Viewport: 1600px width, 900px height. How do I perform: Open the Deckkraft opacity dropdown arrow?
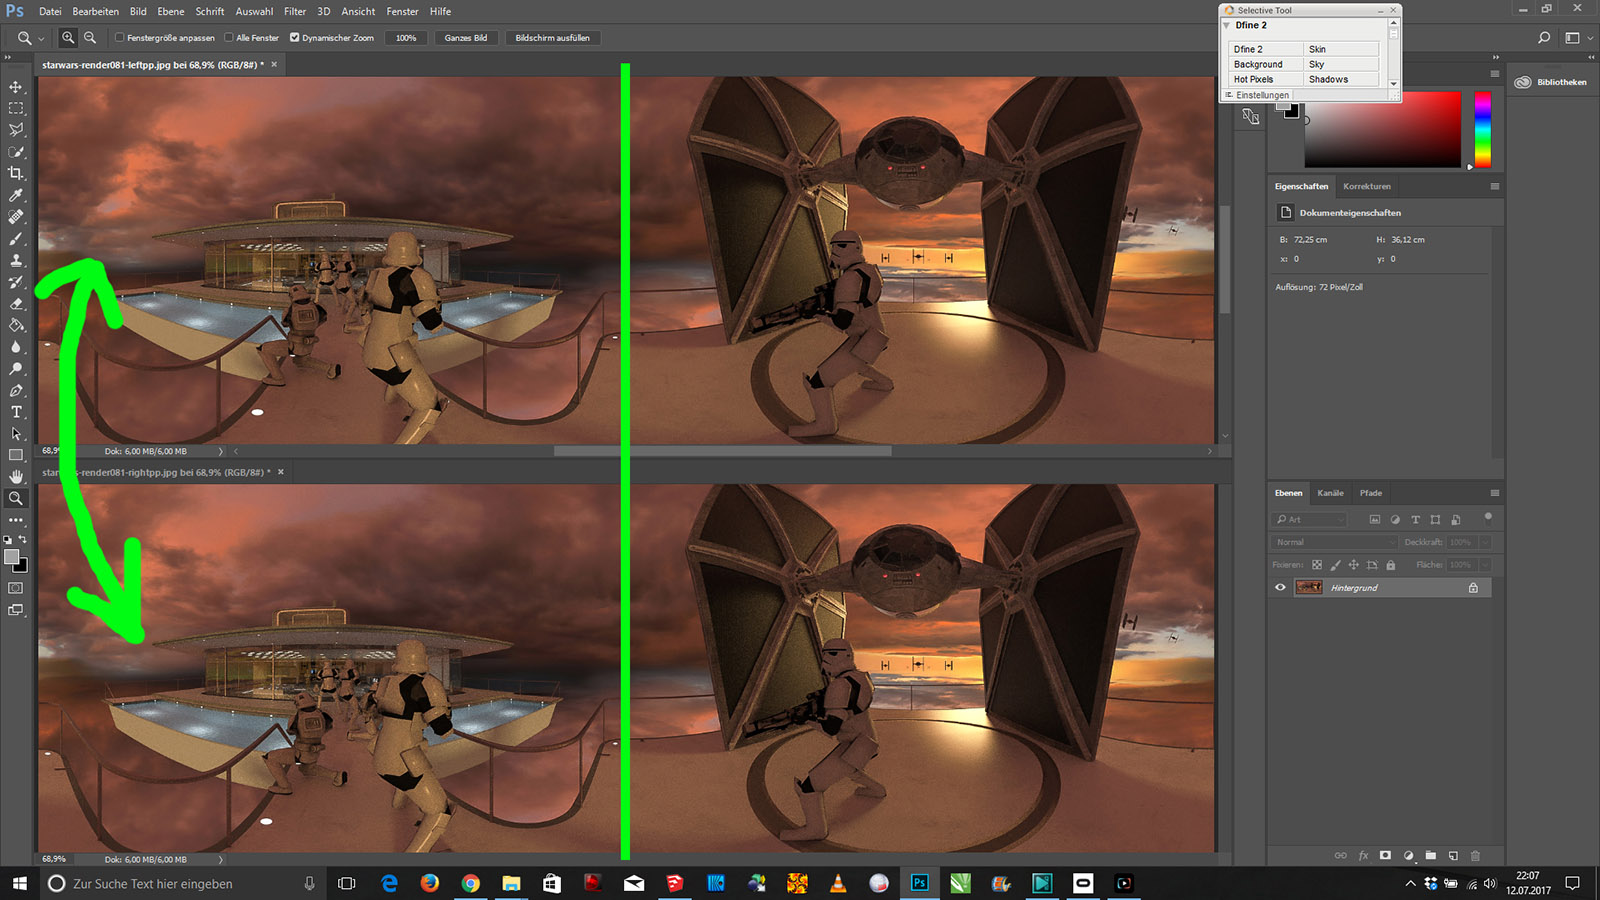point(1485,542)
